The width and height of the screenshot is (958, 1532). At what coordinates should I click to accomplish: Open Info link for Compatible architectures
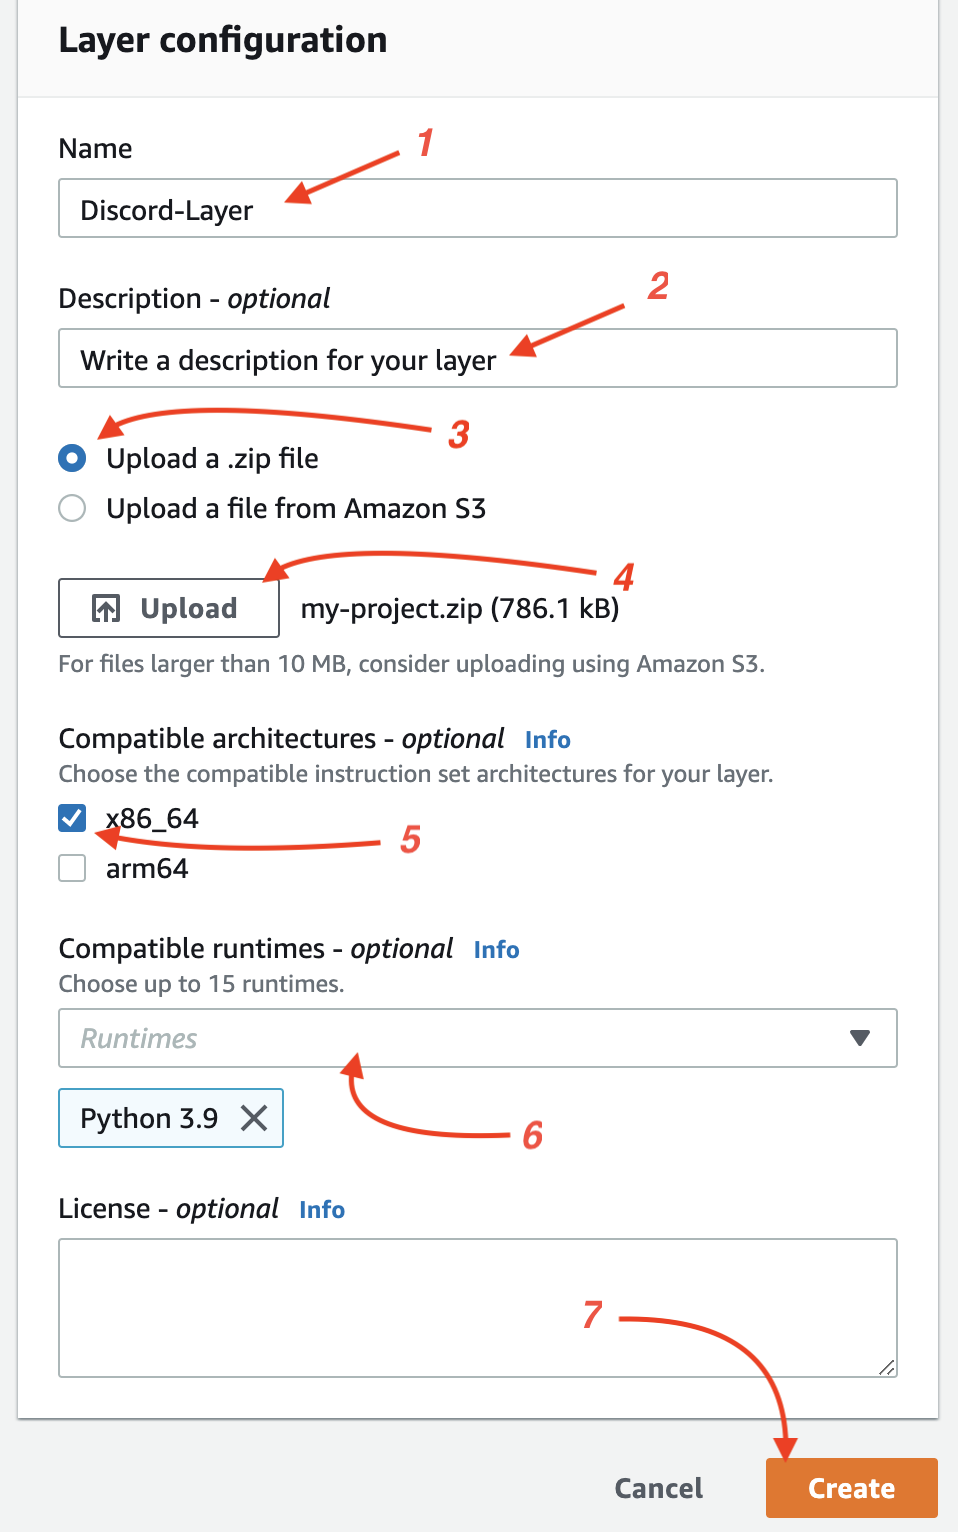click(548, 739)
